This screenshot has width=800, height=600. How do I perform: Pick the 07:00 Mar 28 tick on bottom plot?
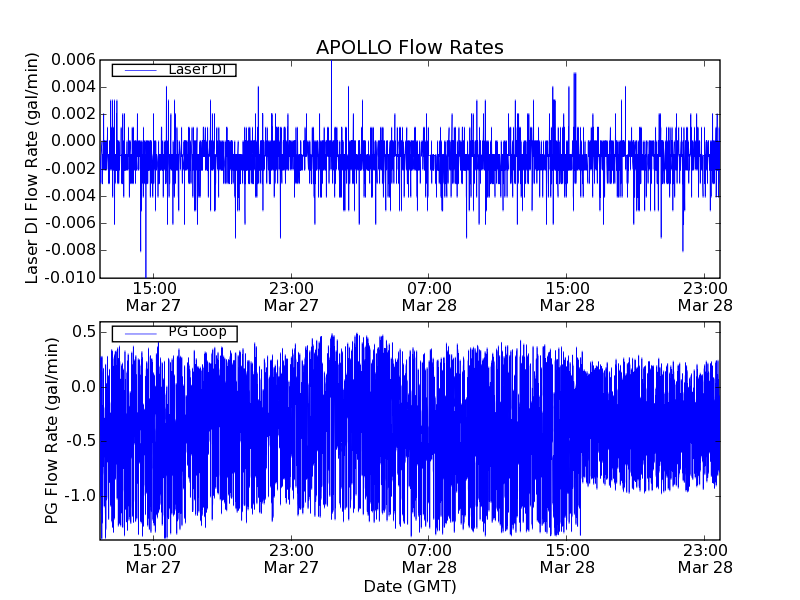click(429, 558)
